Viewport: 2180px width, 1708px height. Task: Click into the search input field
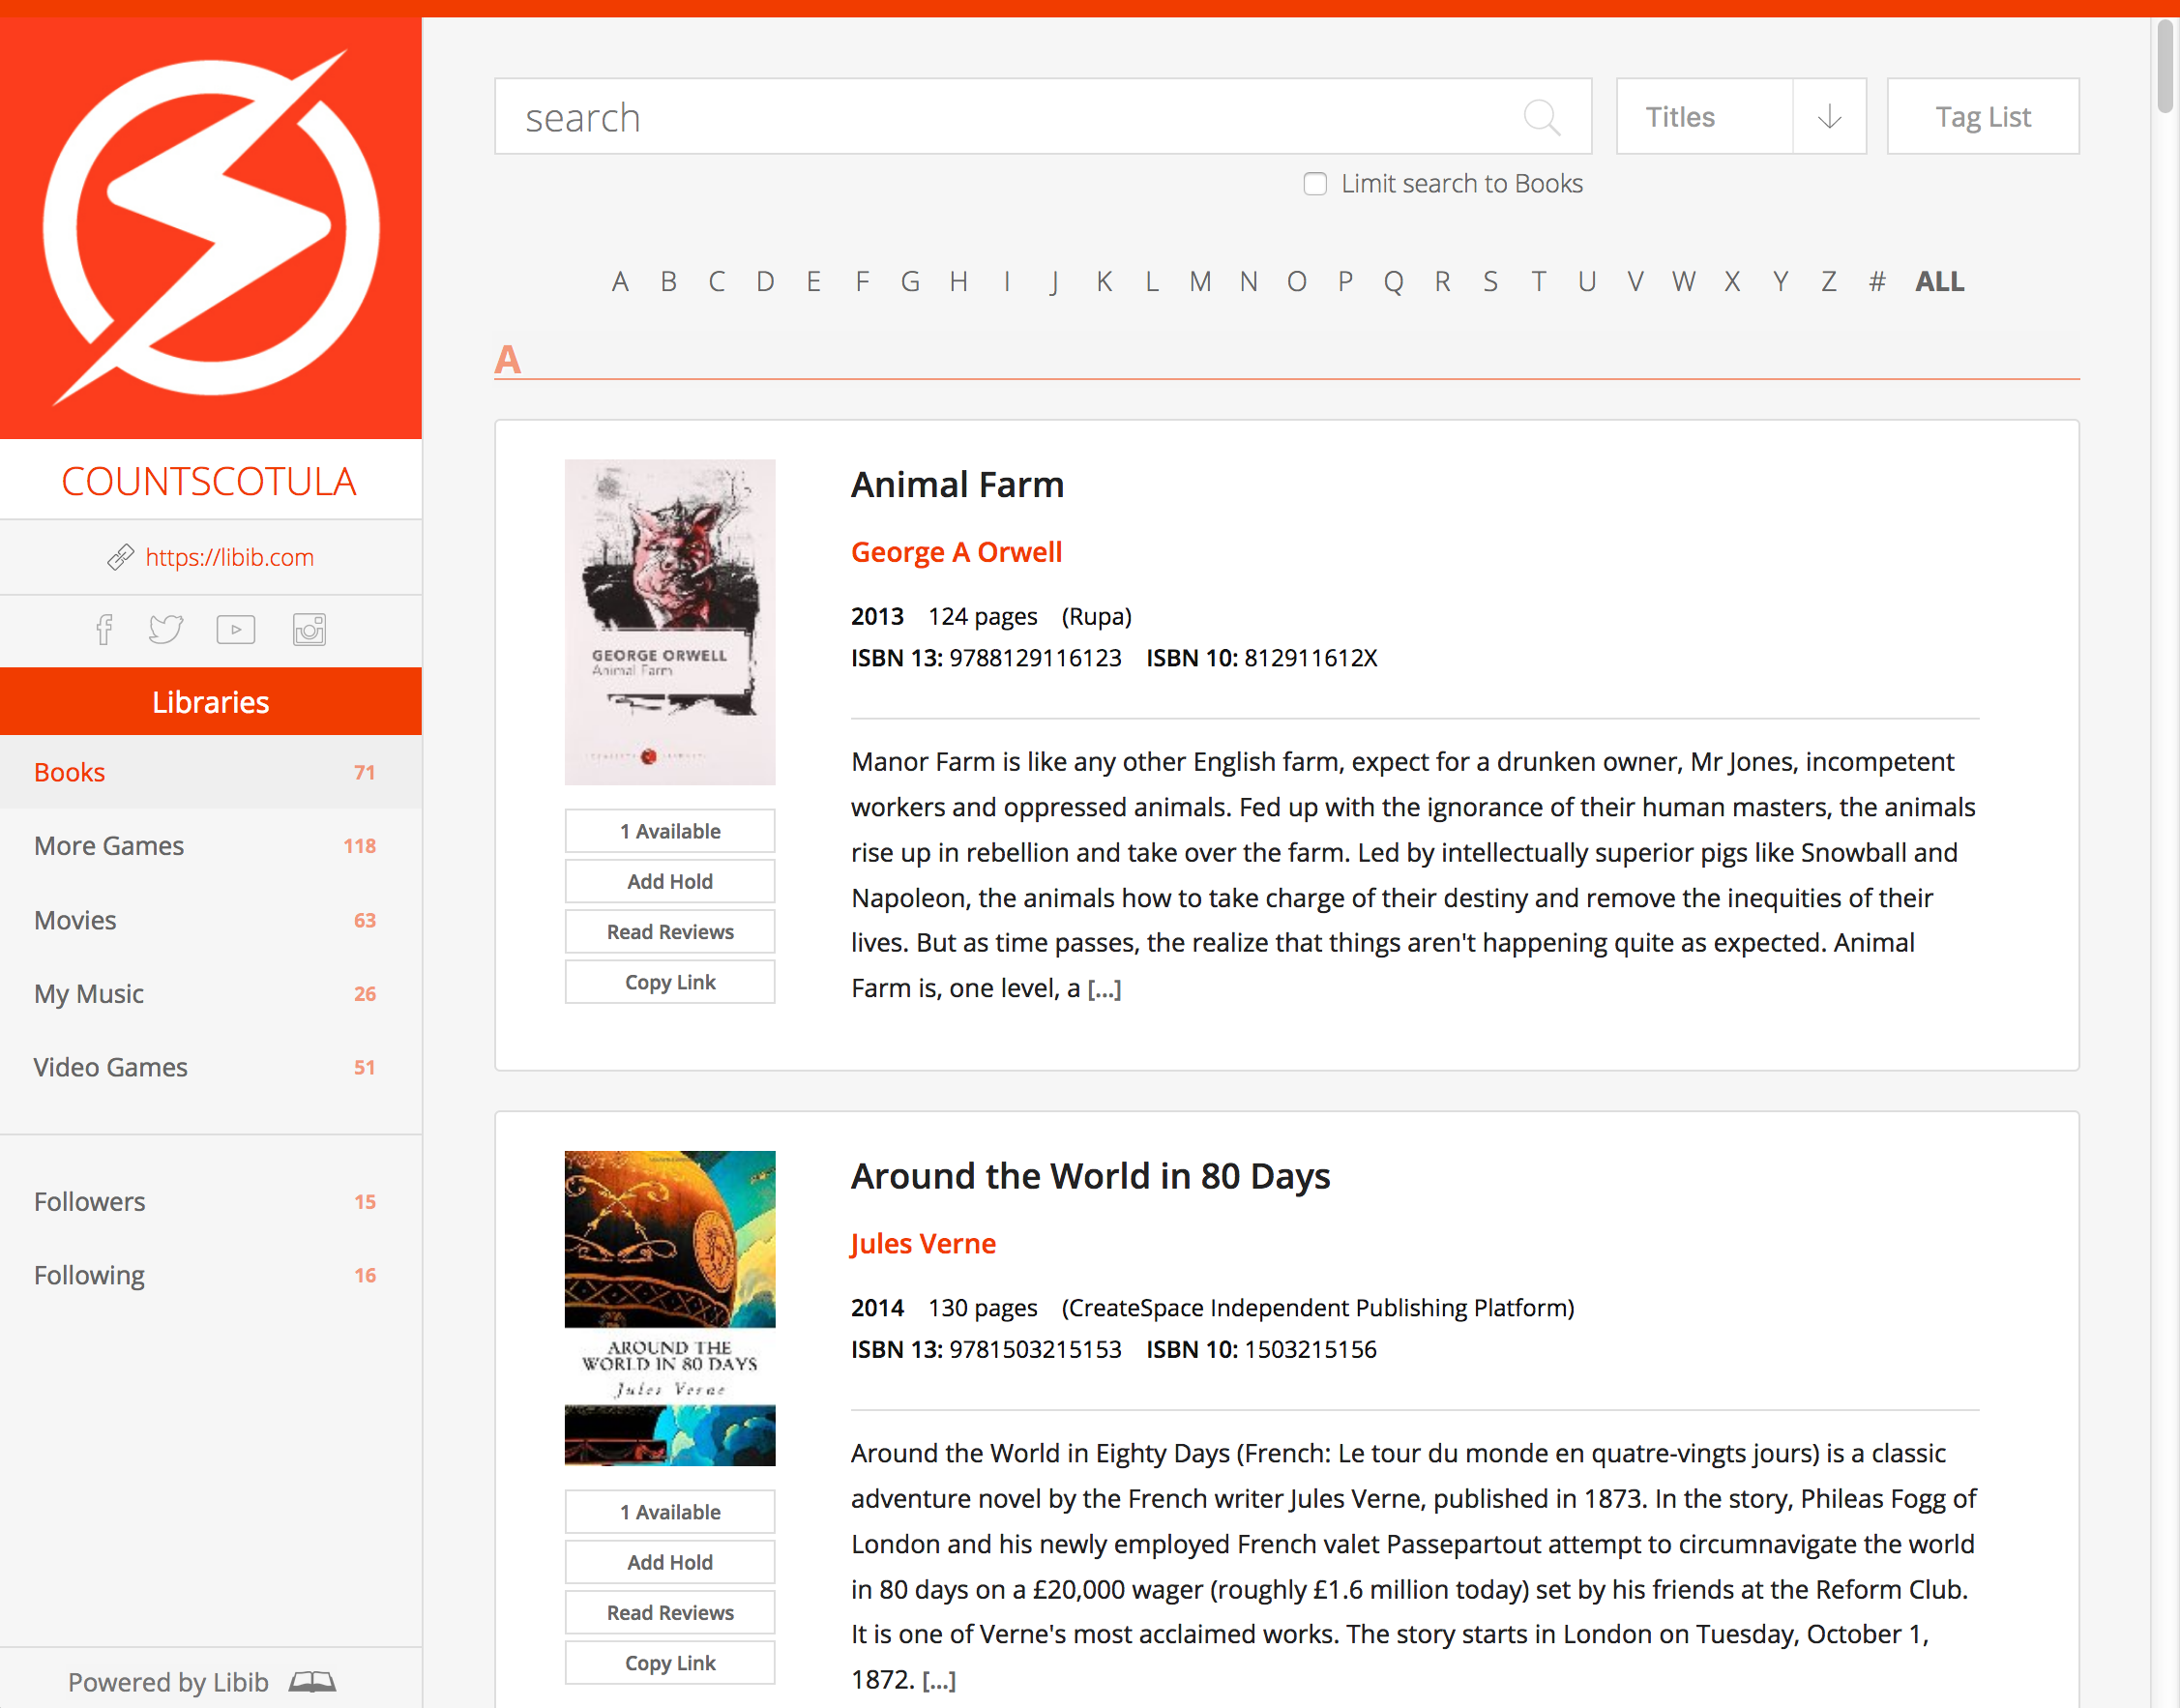[1000, 117]
